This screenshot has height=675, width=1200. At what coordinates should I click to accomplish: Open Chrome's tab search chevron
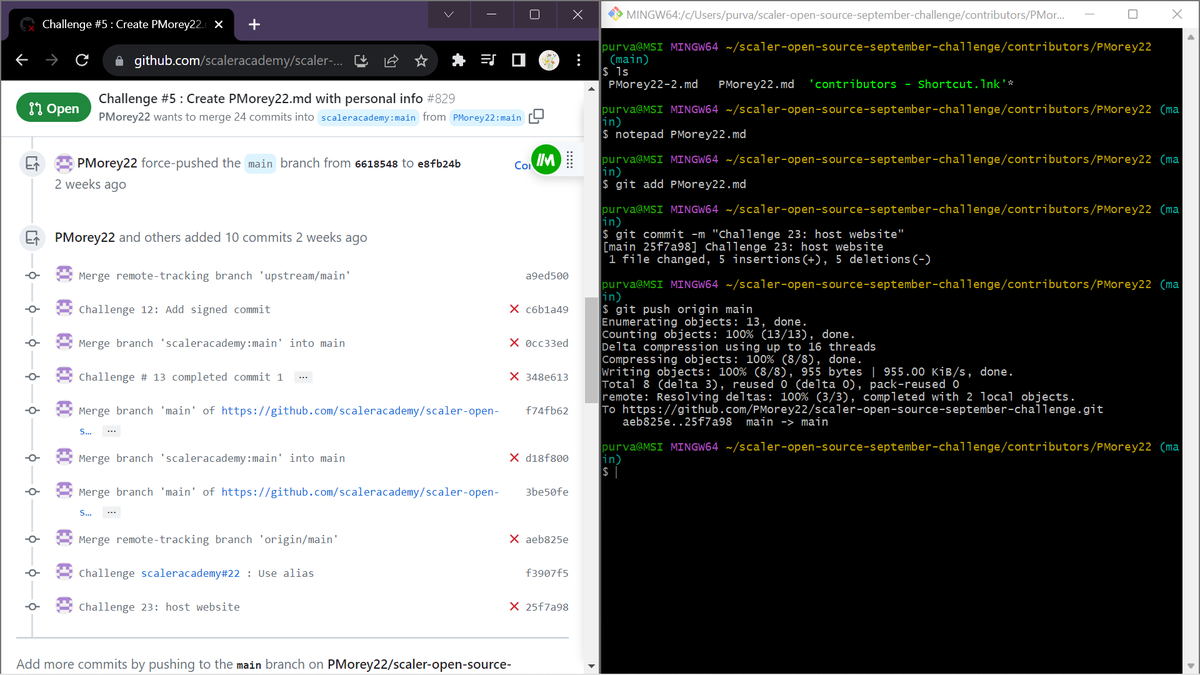pos(449,14)
